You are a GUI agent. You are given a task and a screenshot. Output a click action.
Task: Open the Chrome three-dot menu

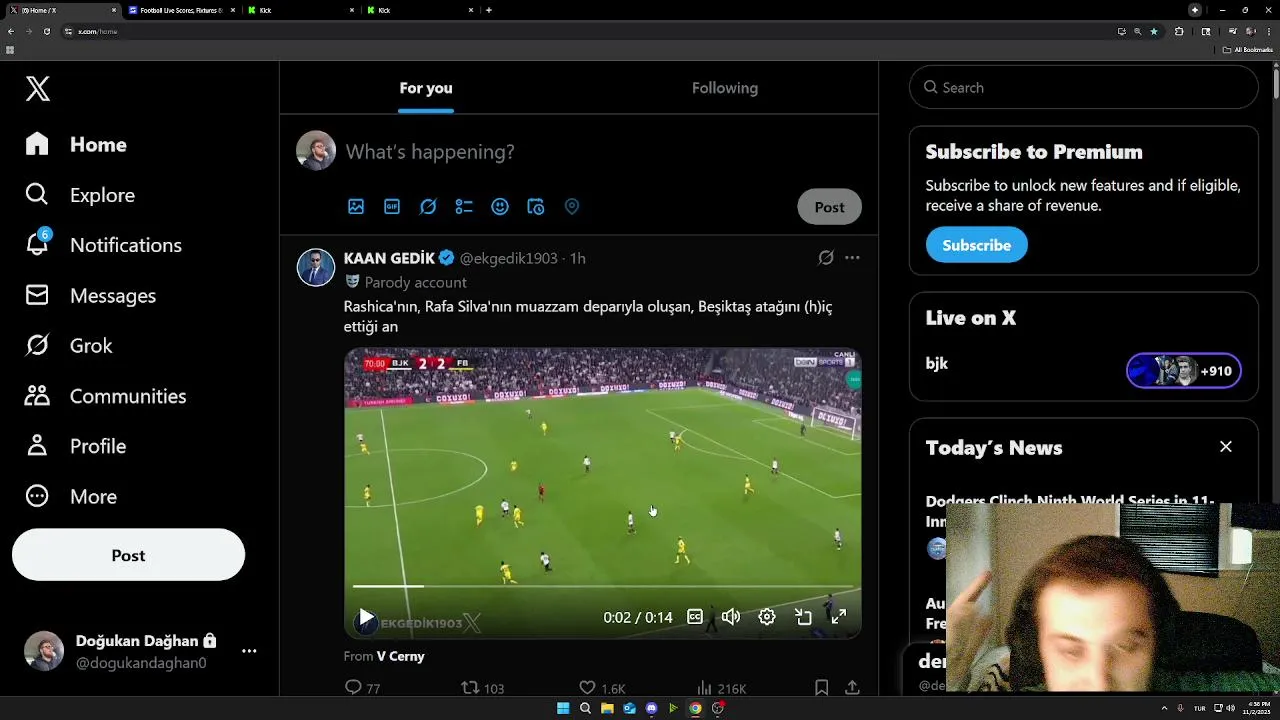(x=1269, y=31)
